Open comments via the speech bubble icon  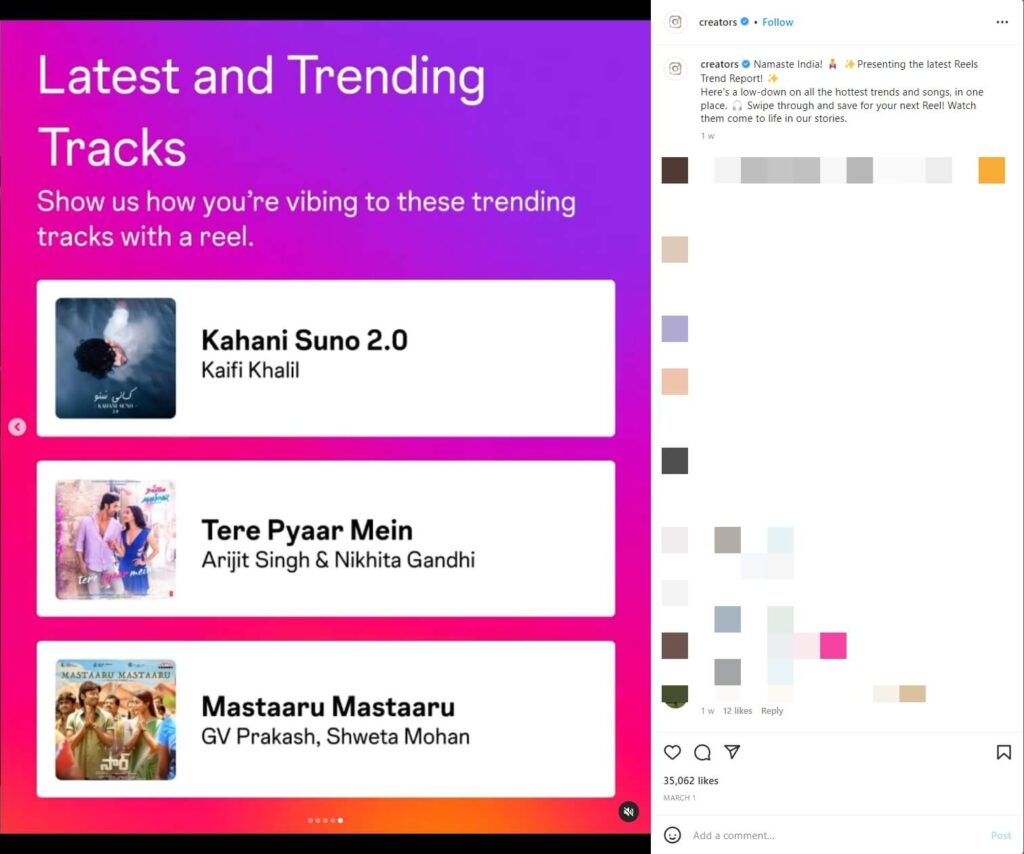tap(702, 752)
